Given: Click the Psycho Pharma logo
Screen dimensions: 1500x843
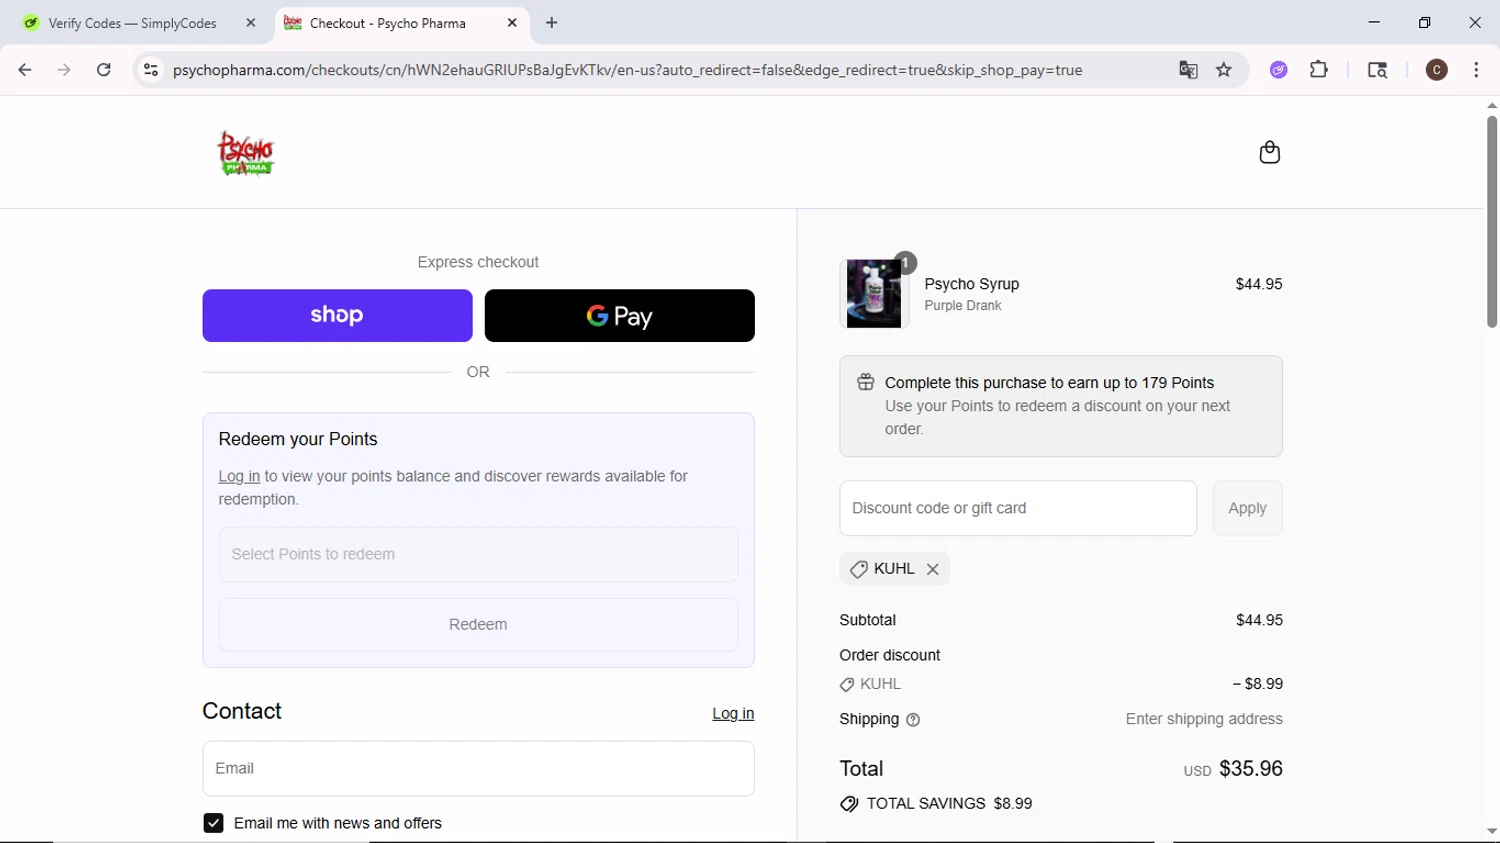Looking at the screenshot, I should (x=245, y=153).
